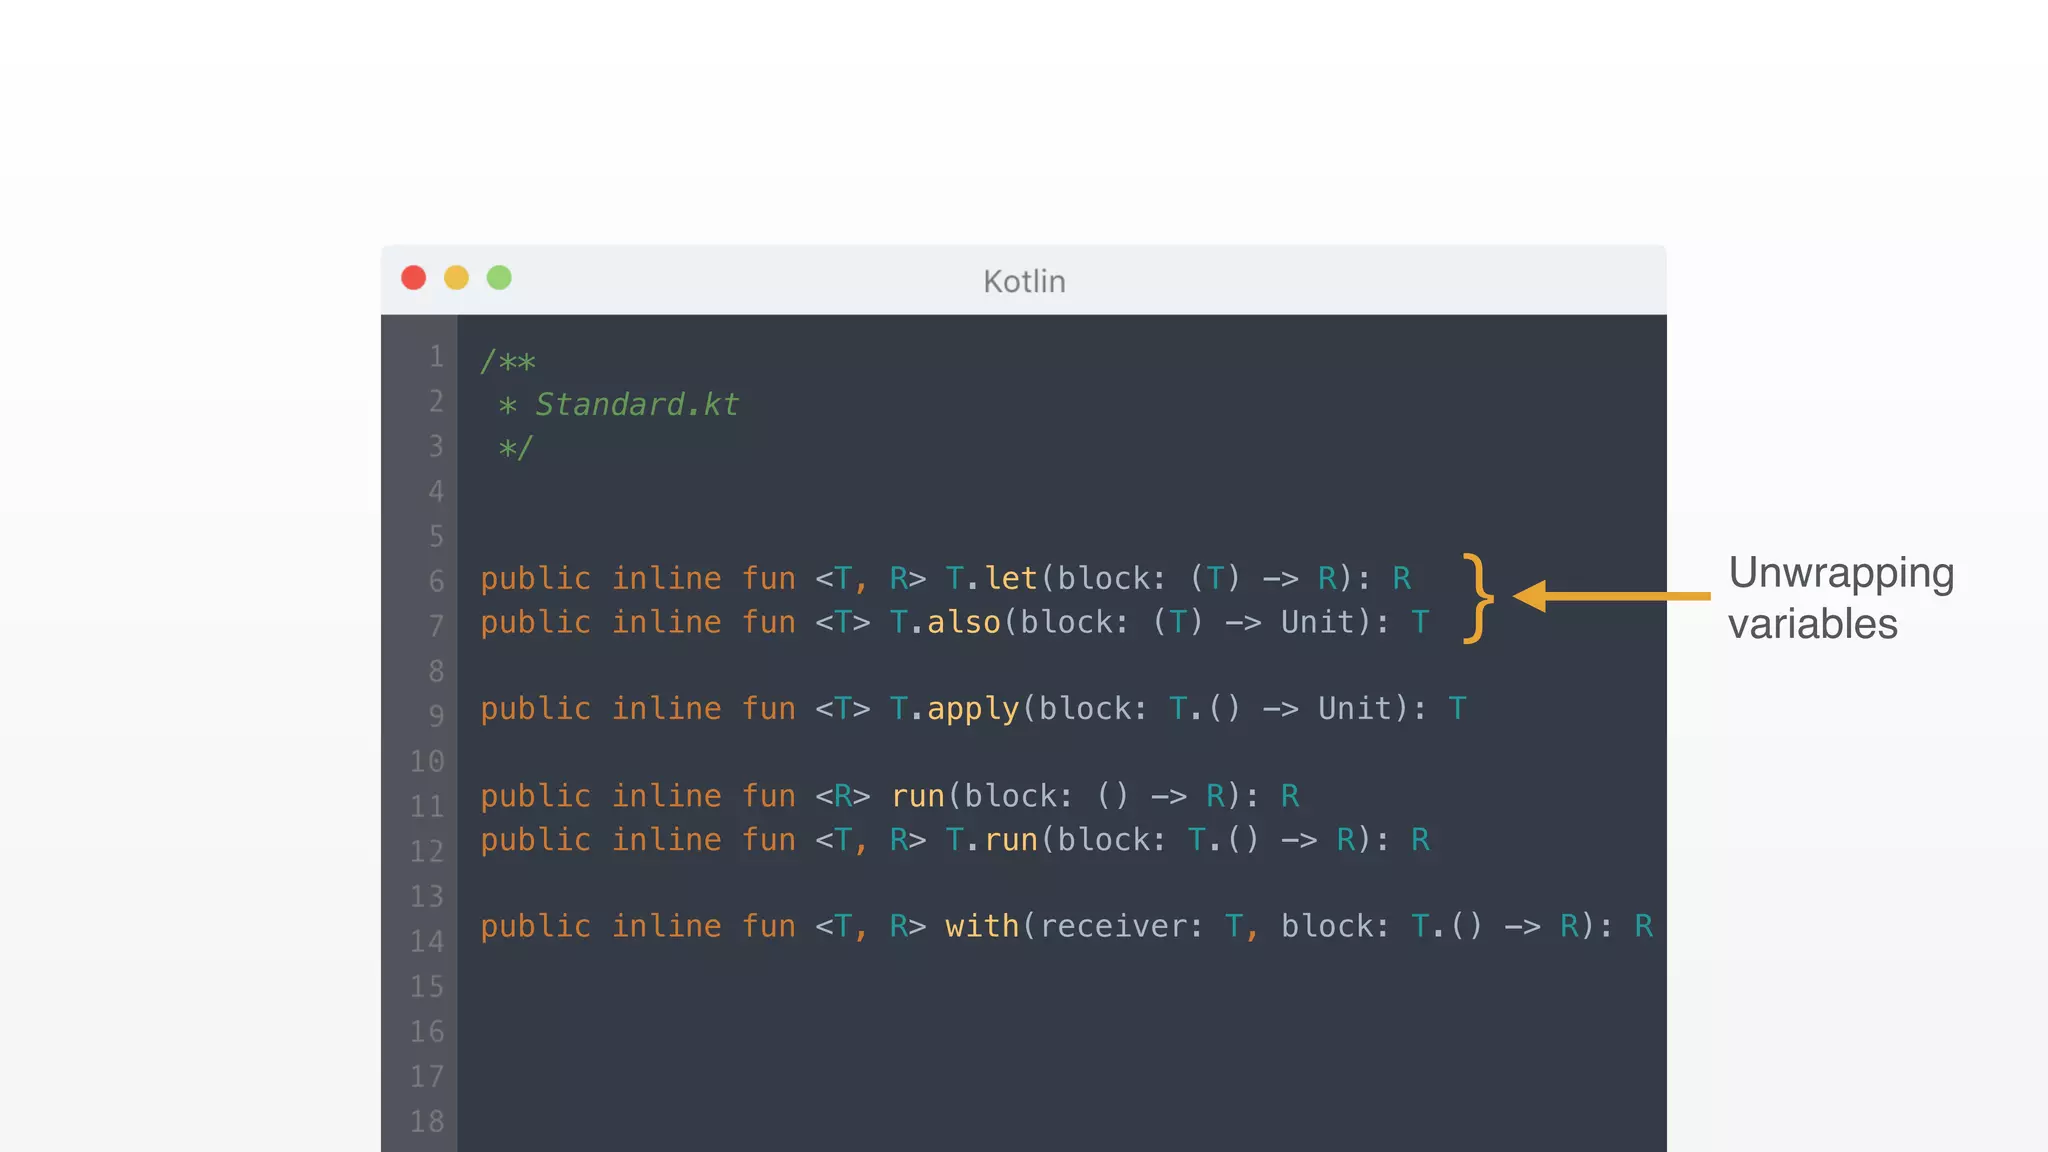Click the yellow minimize window button
Screen dimensions: 2048x1152
456,278
